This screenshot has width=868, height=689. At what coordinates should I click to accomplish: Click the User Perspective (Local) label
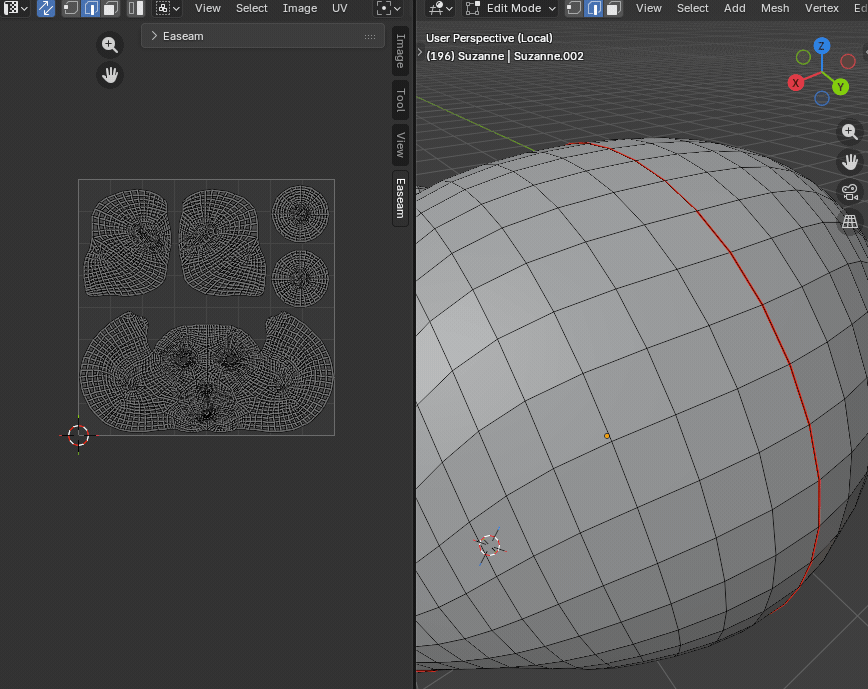click(489, 38)
